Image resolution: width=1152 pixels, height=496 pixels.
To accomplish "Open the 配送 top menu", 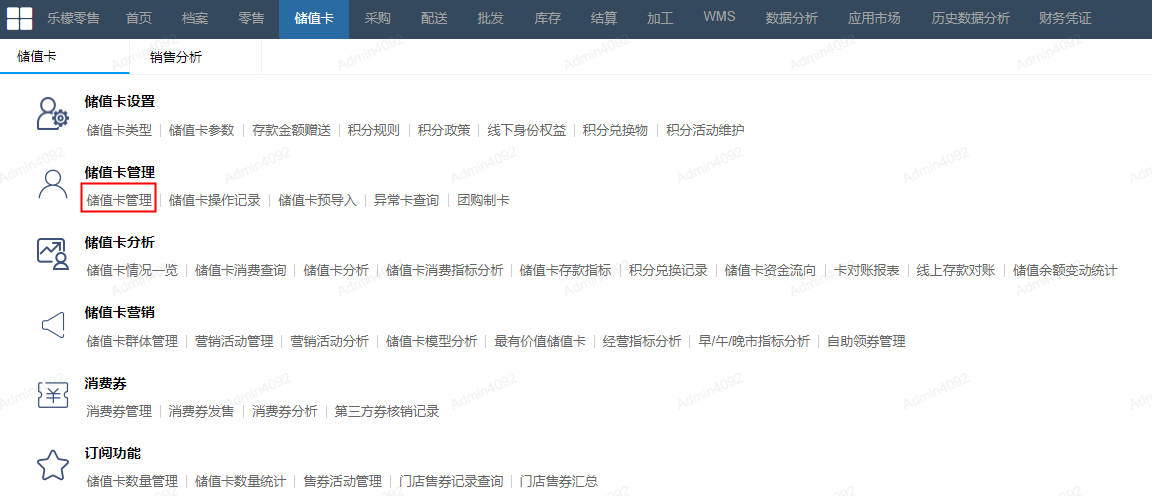I will [434, 18].
